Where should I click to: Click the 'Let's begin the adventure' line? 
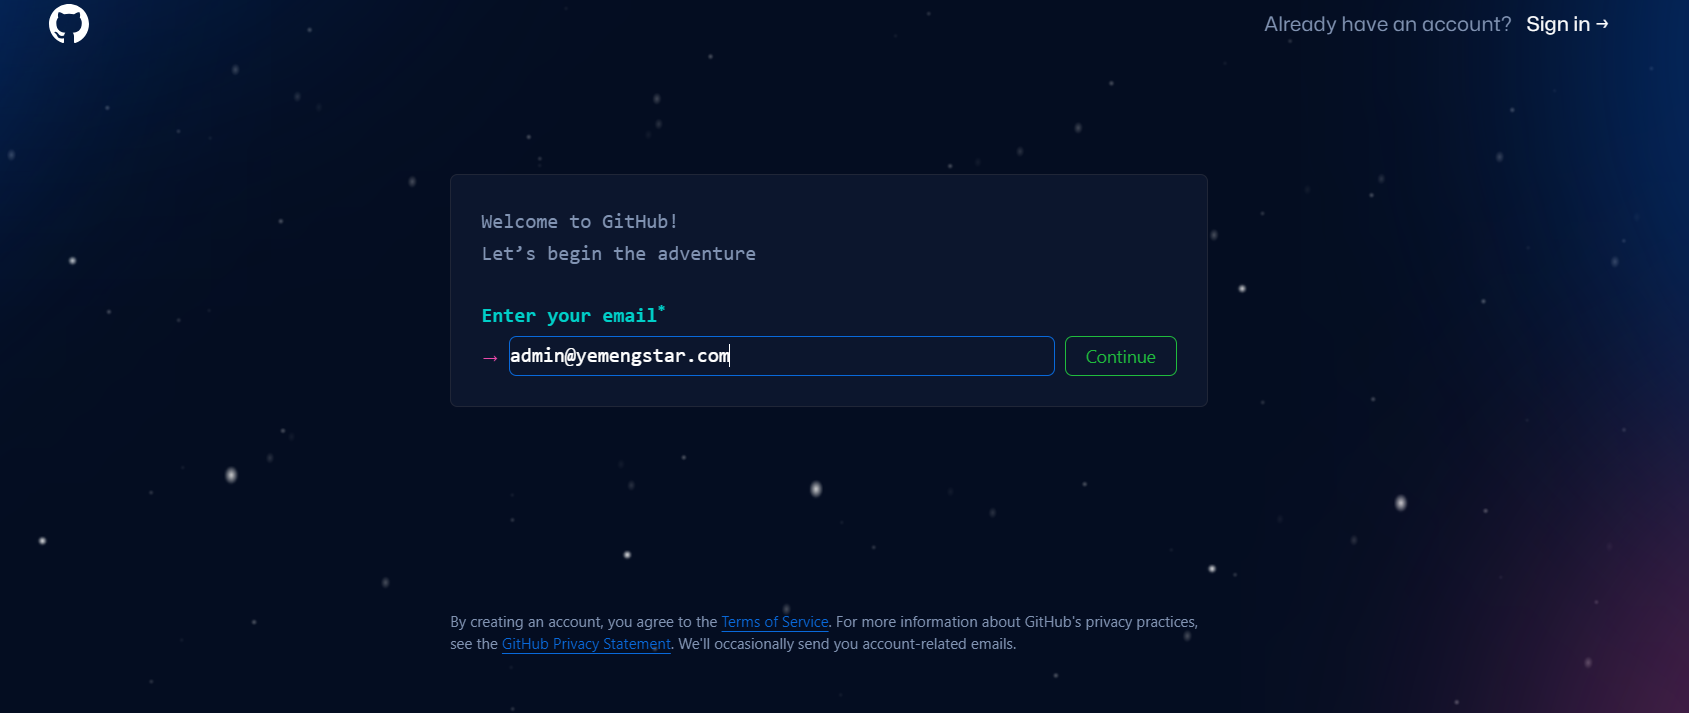click(618, 254)
